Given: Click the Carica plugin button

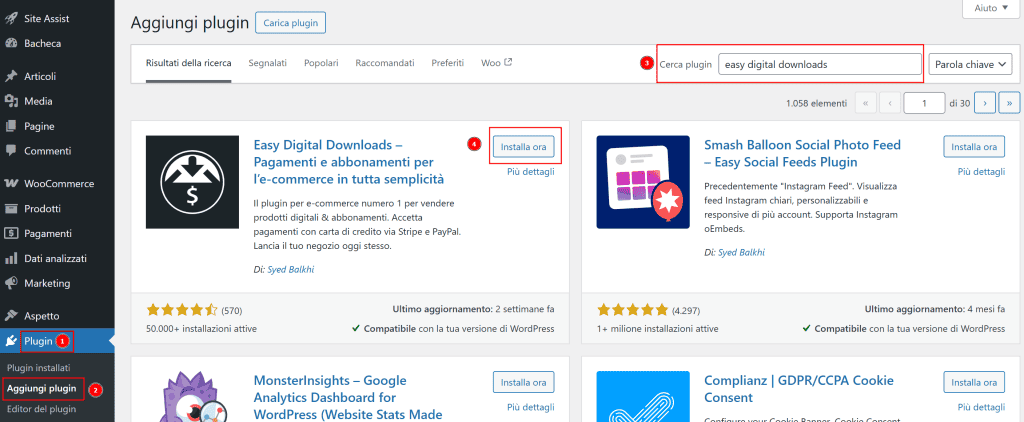Looking at the screenshot, I should click(291, 23).
